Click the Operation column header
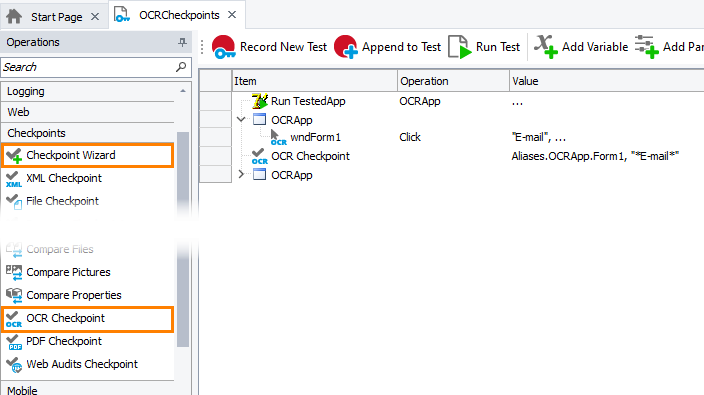This screenshot has height=395, width=704. click(453, 81)
